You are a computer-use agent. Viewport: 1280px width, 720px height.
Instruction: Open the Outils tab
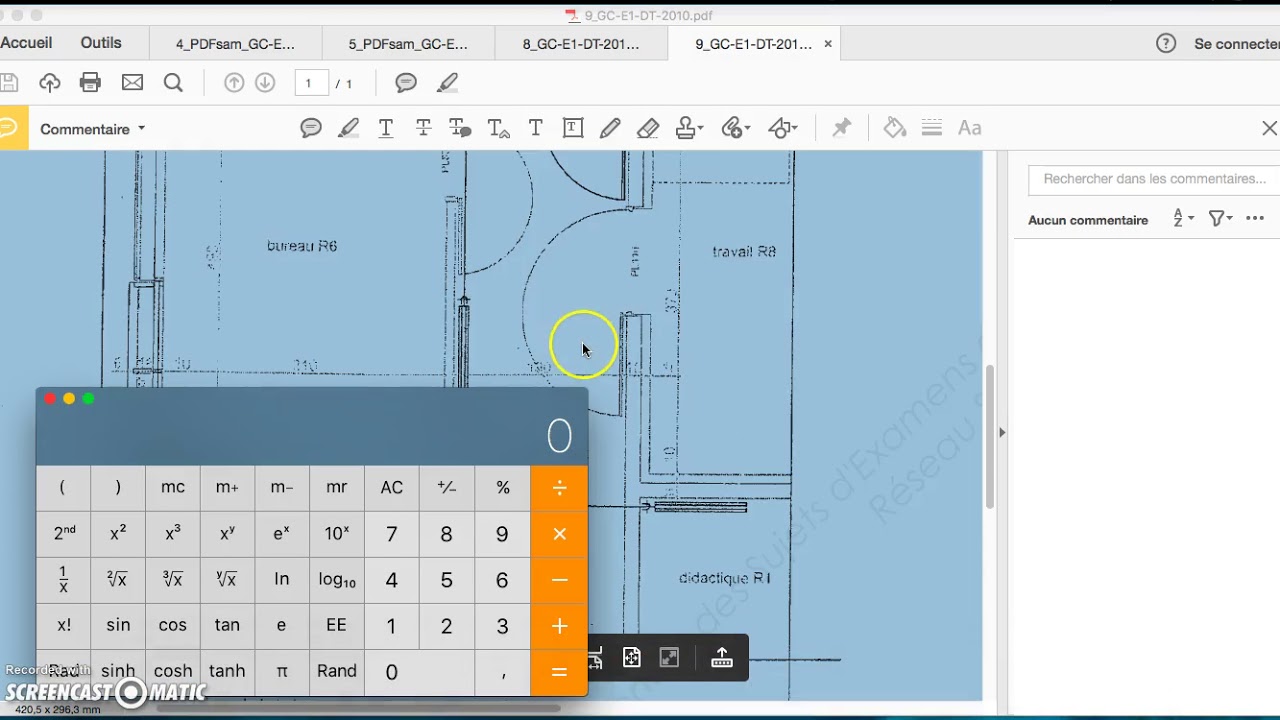point(101,43)
